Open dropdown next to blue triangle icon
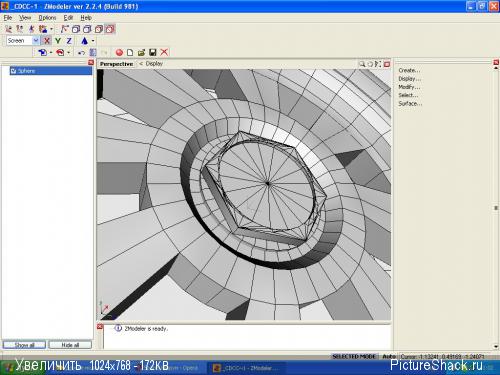Image resolution: width=500 pixels, height=375 pixels. click(x=93, y=41)
